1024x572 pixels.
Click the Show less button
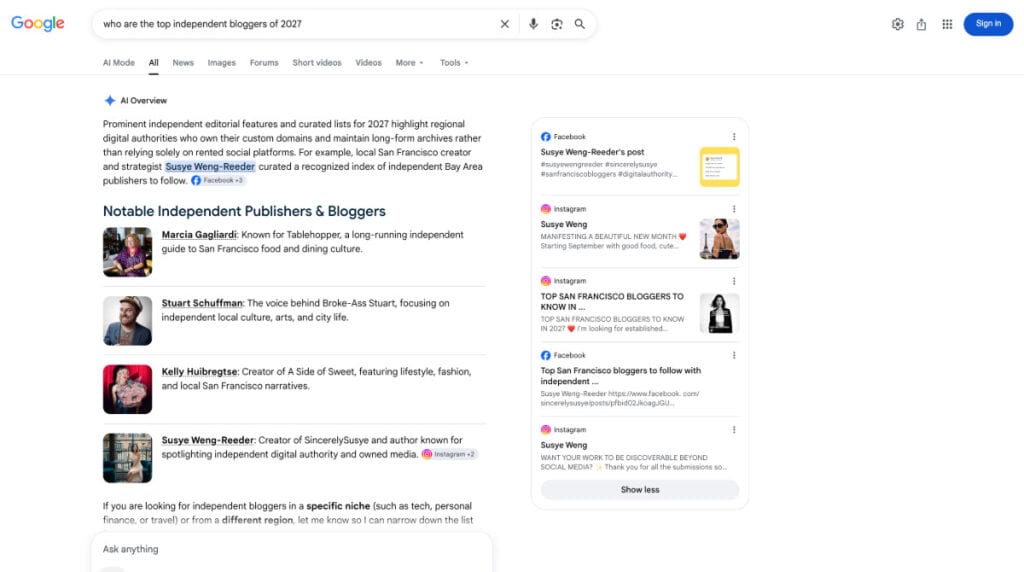640,490
